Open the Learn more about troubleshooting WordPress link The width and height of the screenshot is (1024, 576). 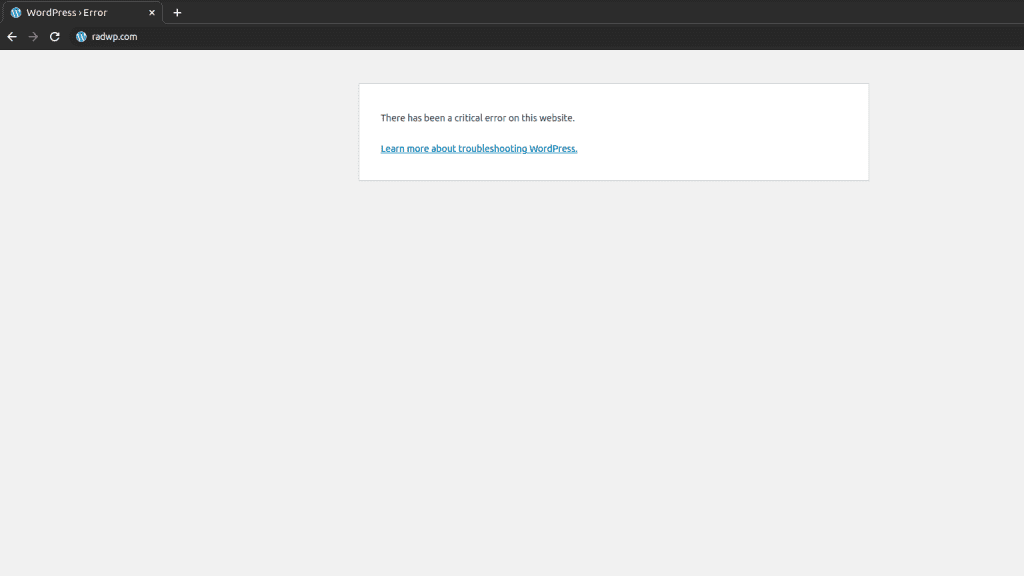coord(478,149)
